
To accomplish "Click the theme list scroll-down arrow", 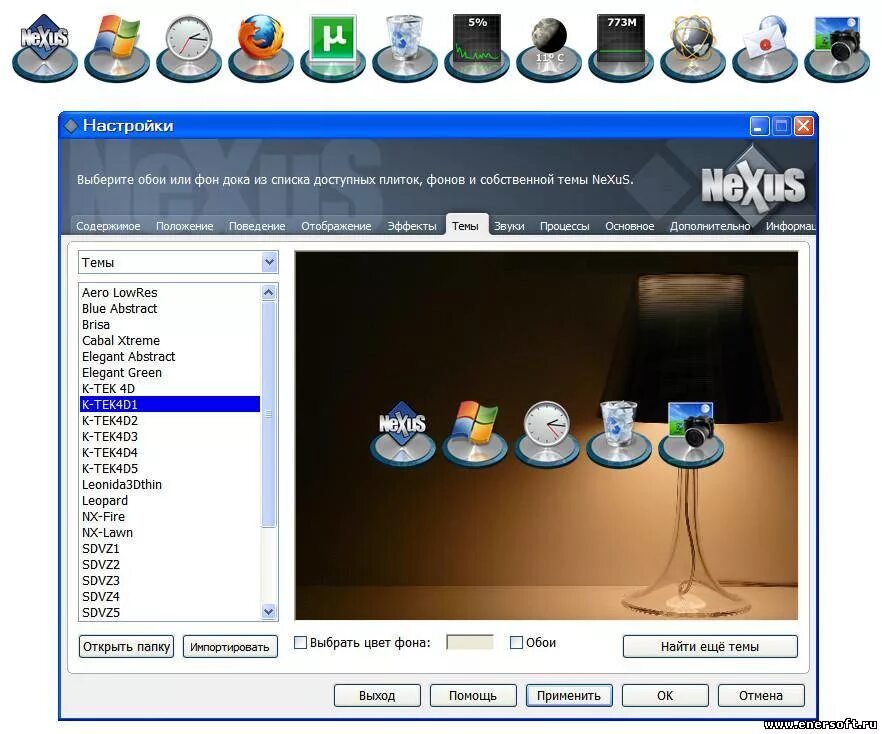I will [x=269, y=611].
